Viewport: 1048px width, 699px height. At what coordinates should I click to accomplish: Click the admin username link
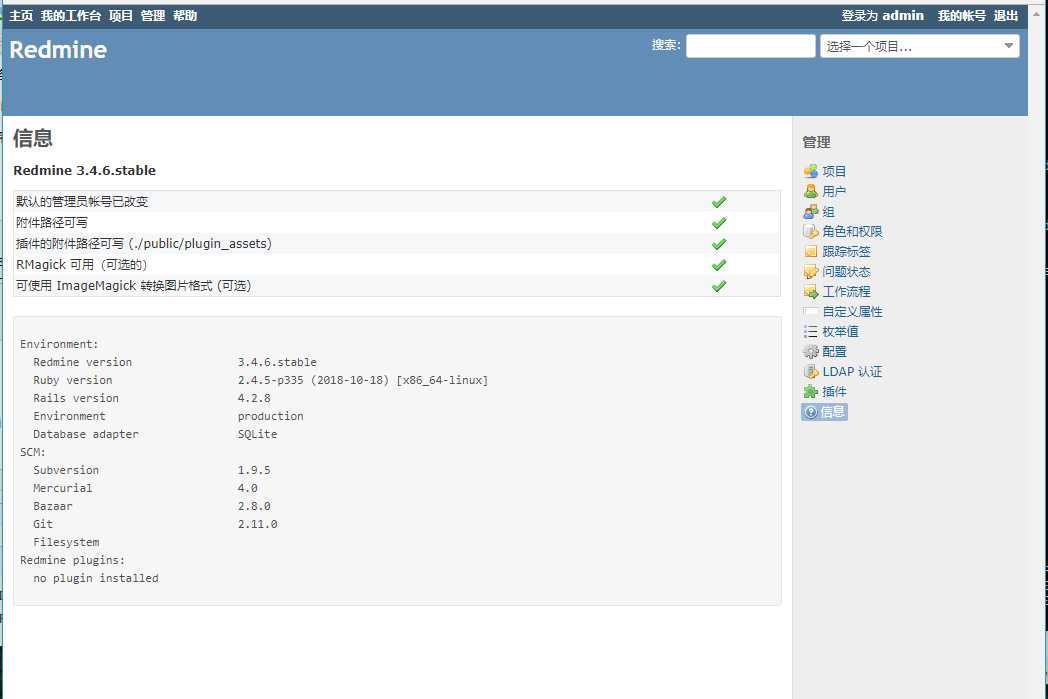point(903,15)
